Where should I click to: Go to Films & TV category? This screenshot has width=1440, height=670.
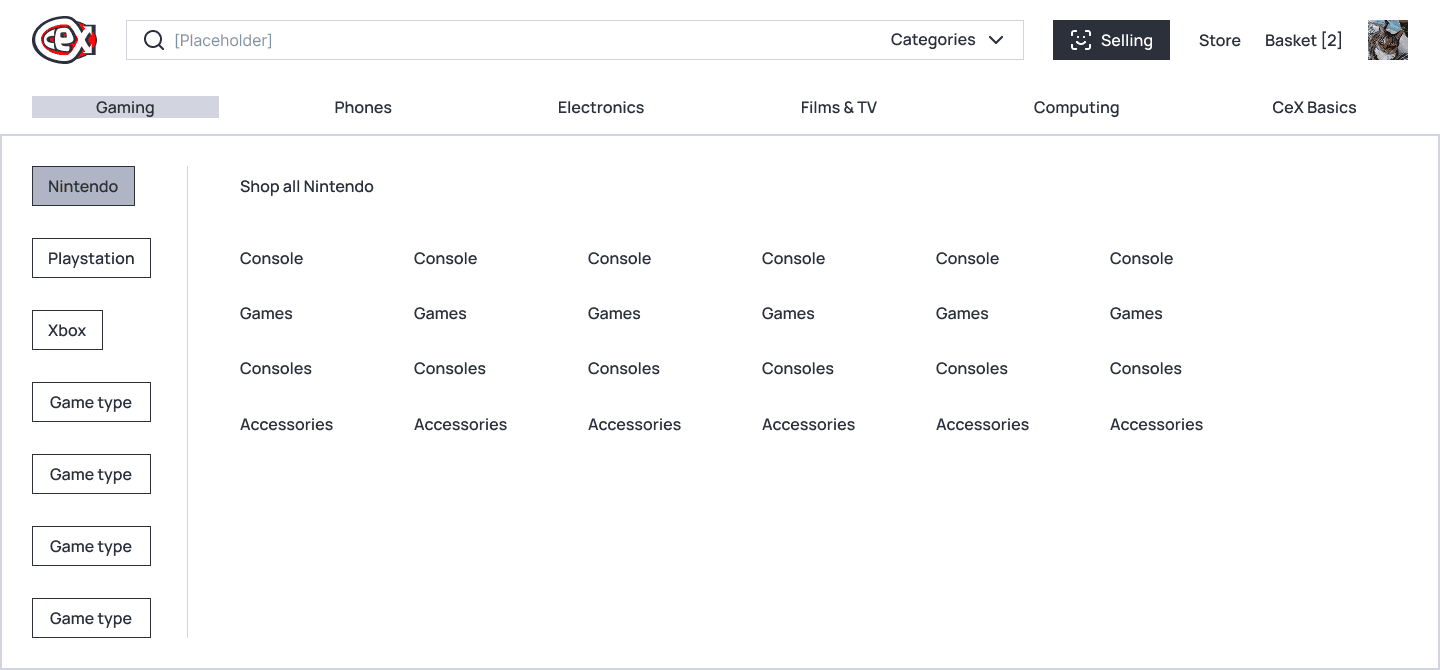click(839, 107)
